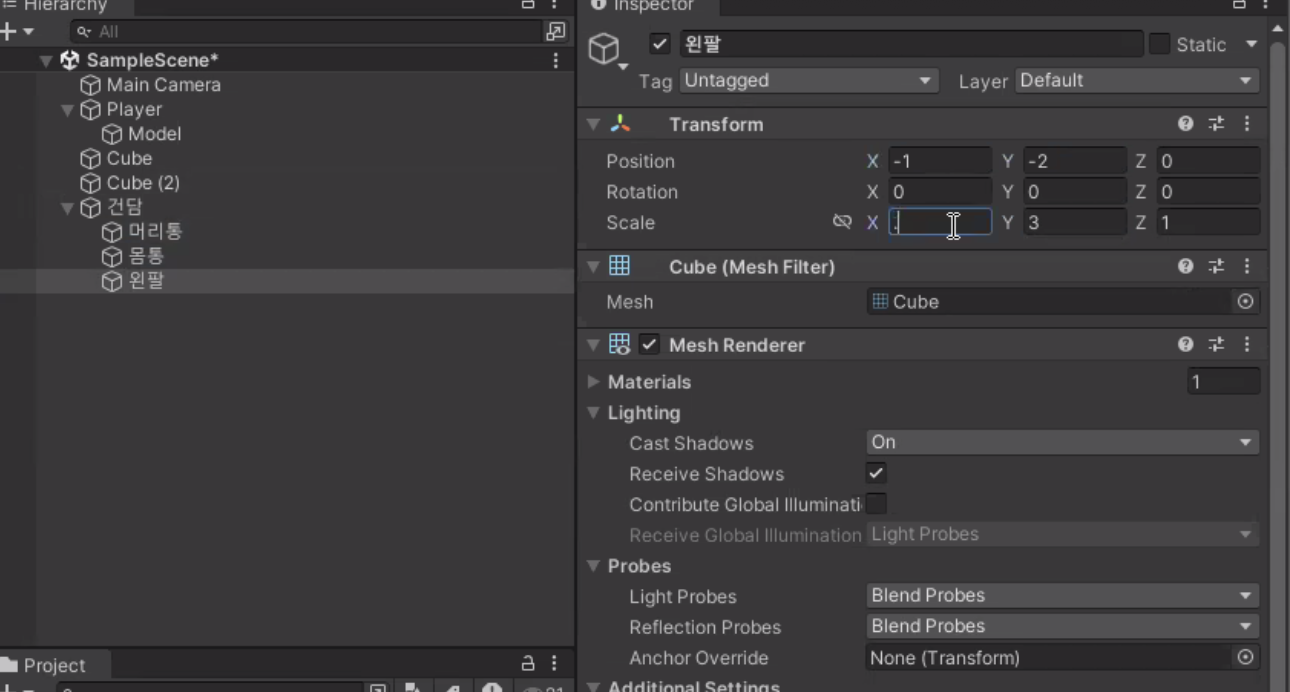Collapse the Mesh Renderer foldout
This screenshot has height=692, width=1290.
click(594, 345)
